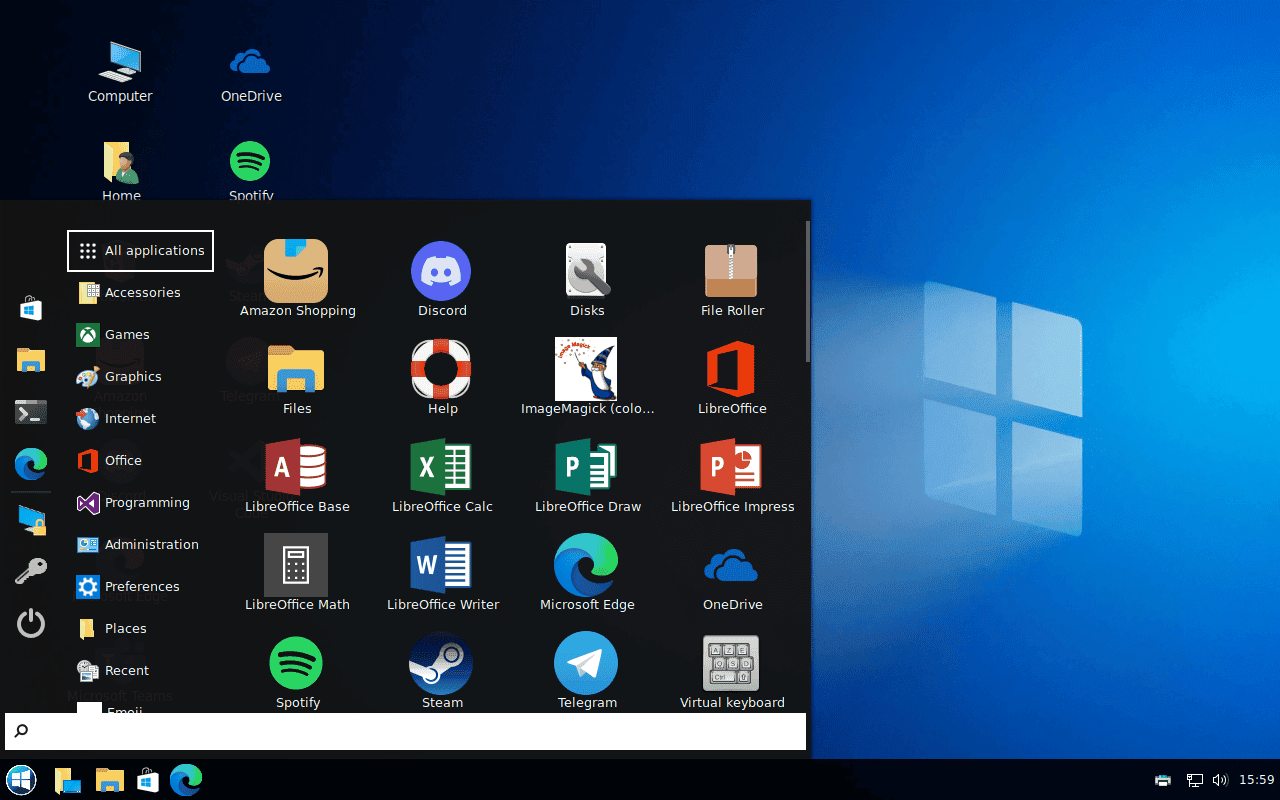
Task: Click the printer icon in system tray
Action: tap(1163, 780)
